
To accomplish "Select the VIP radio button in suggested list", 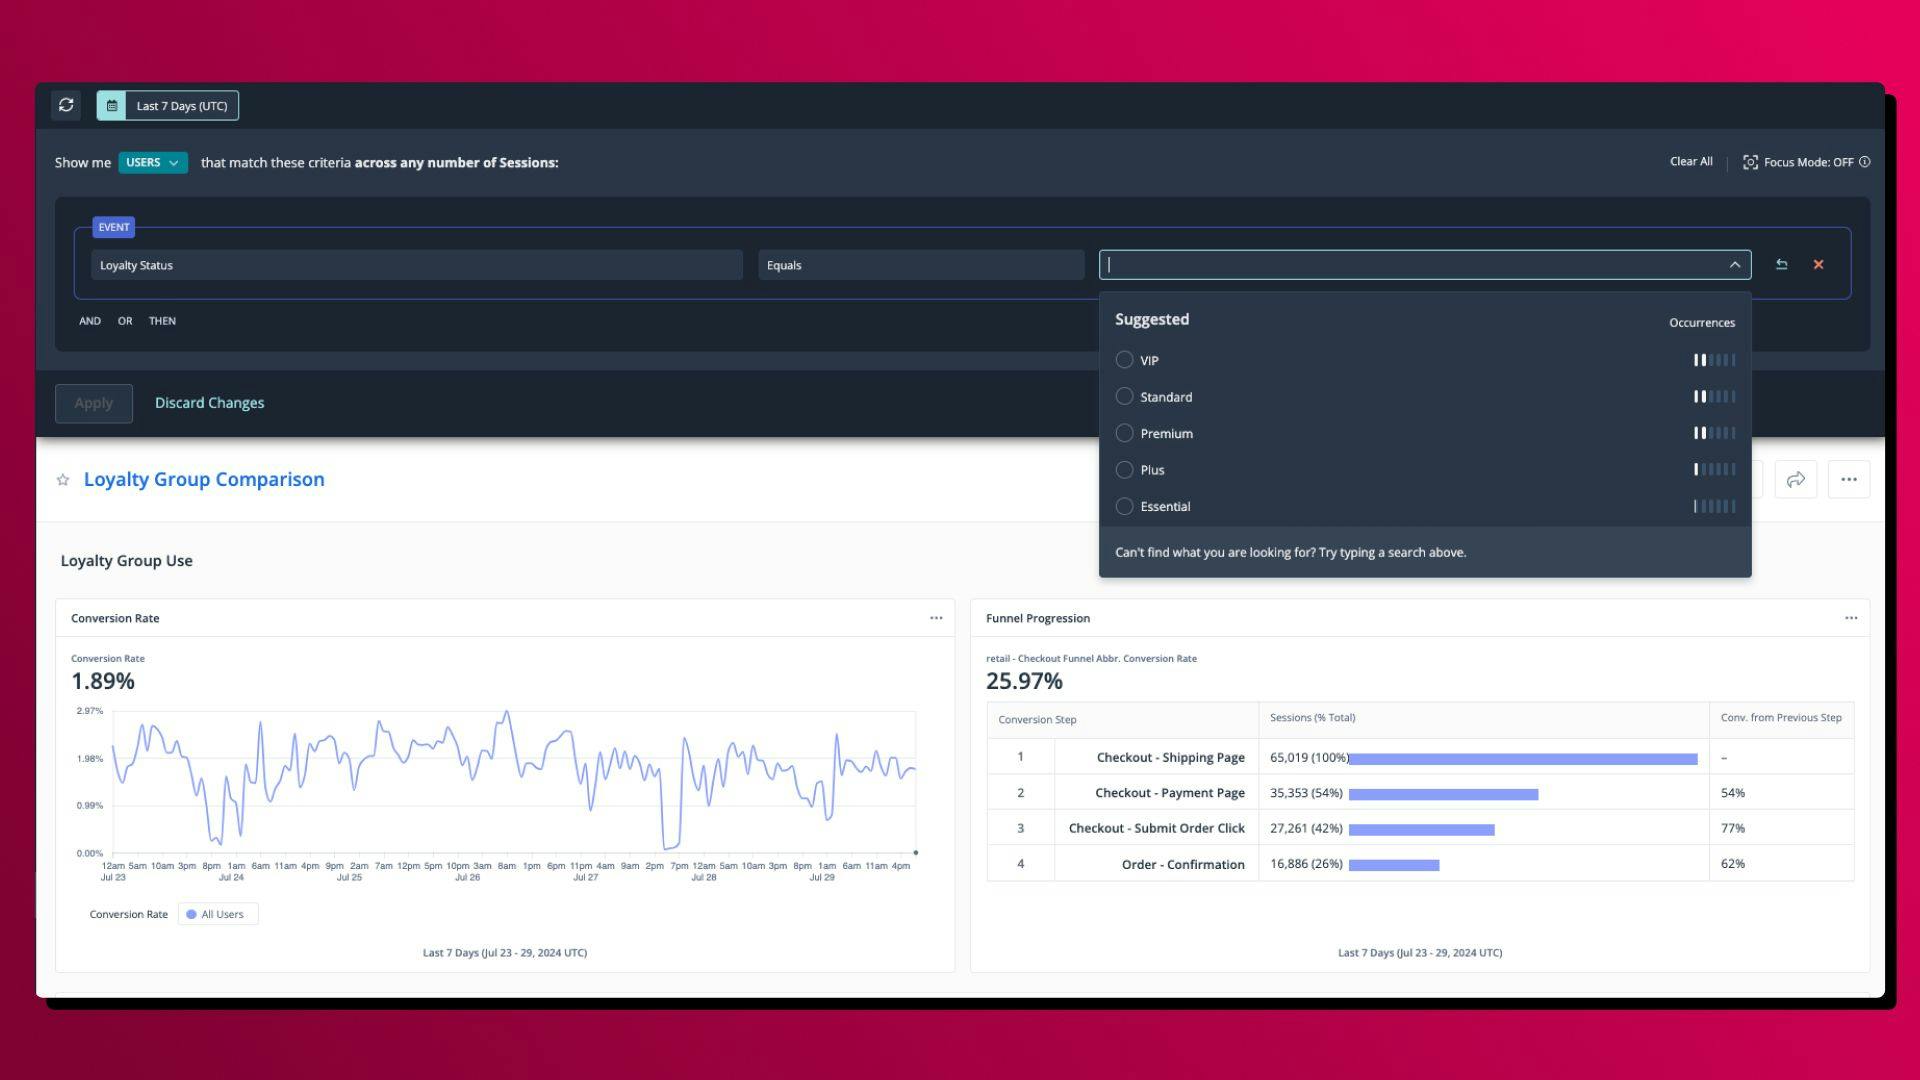I will click(x=1122, y=359).
